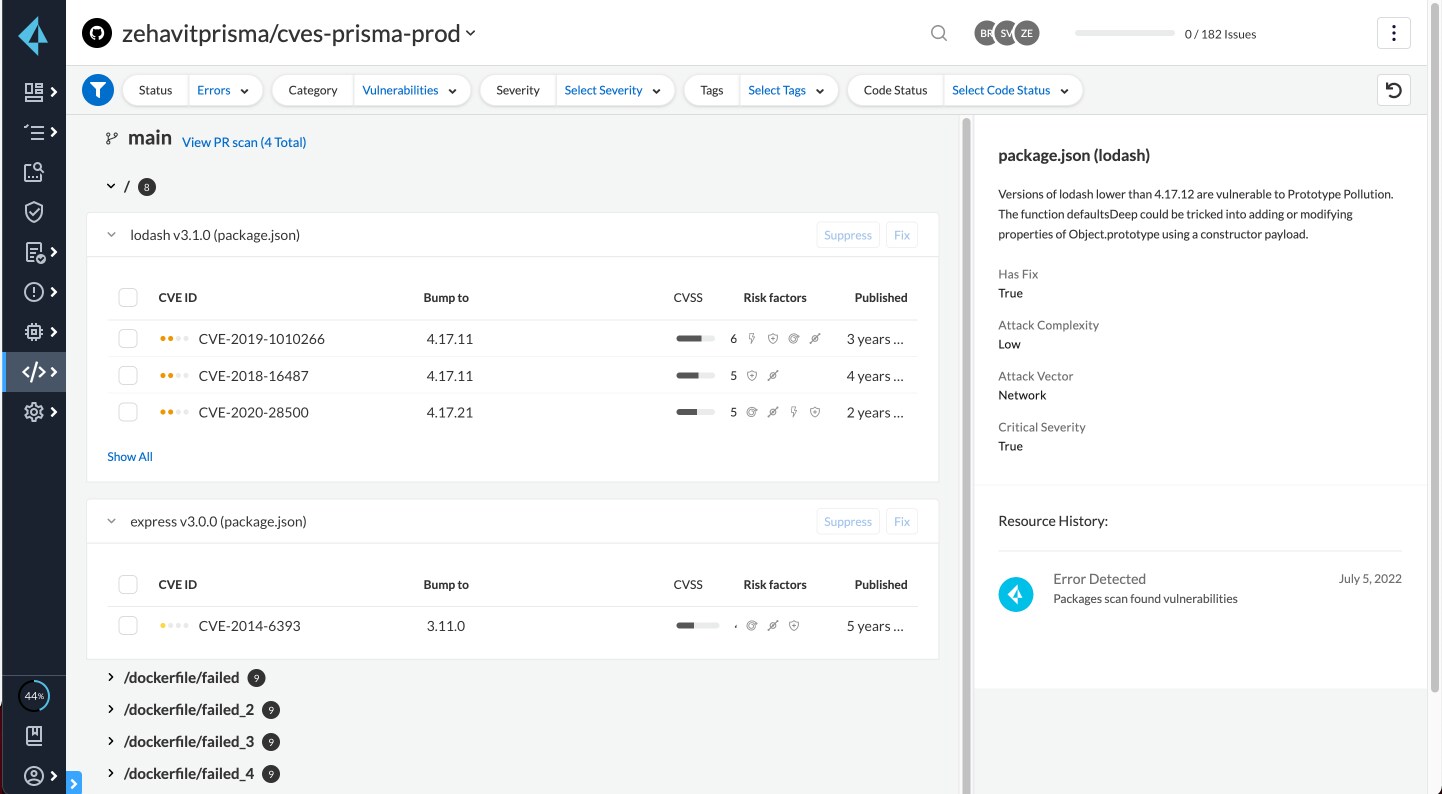Open the Select Severity dropdown
This screenshot has height=794, width=1442.
point(612,90)
